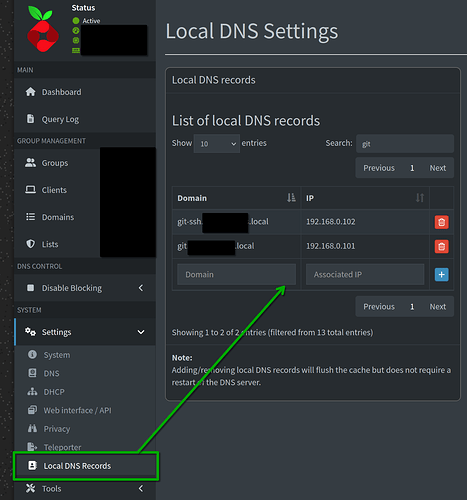Viewport: 467px width, 500px height.
Task: Open Groups via people icon
Action: pyautogui.click(x=30, y=163)
